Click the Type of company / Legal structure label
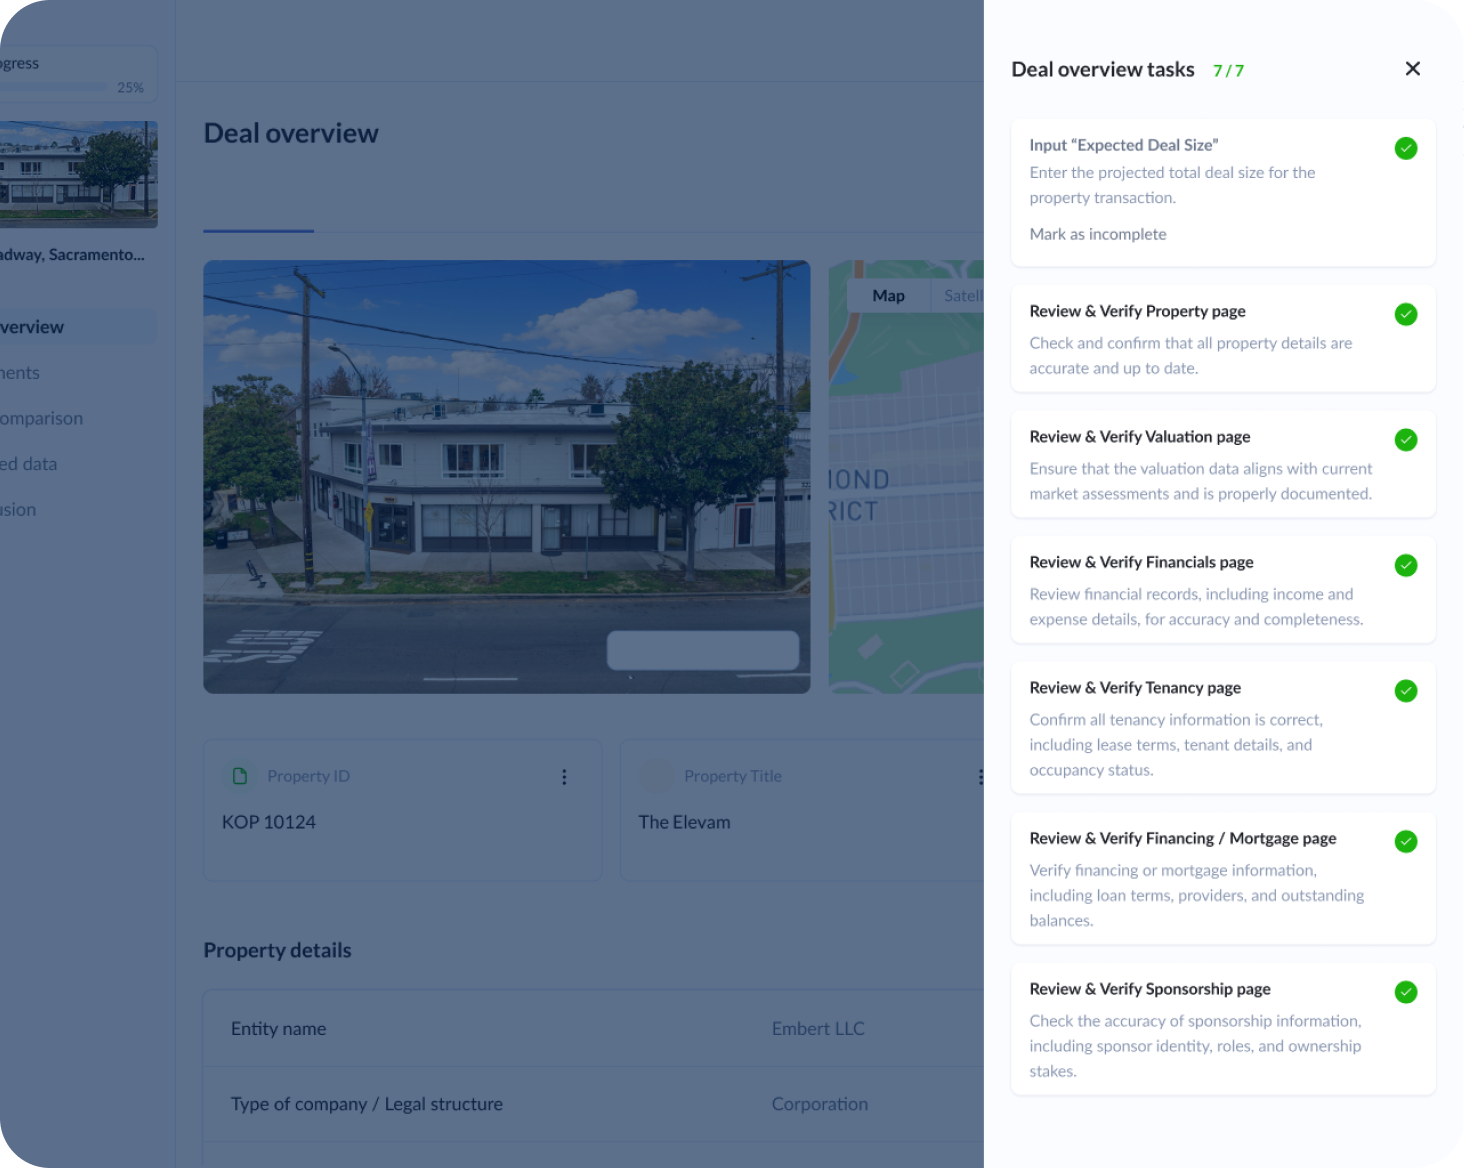Viewport: 1464px width, 1168px height. pos(367,1104)
